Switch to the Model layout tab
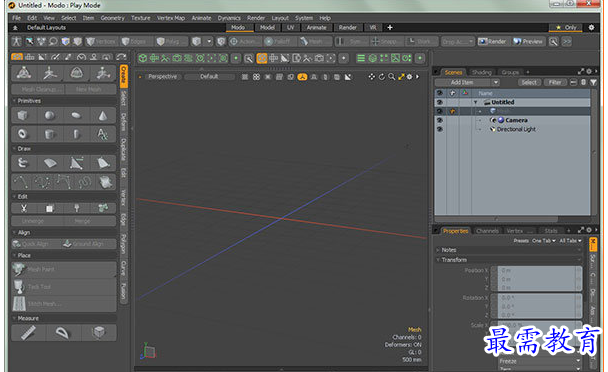Image resolution: width=608 pixels, height=372 pixels. tap(268, 28)
